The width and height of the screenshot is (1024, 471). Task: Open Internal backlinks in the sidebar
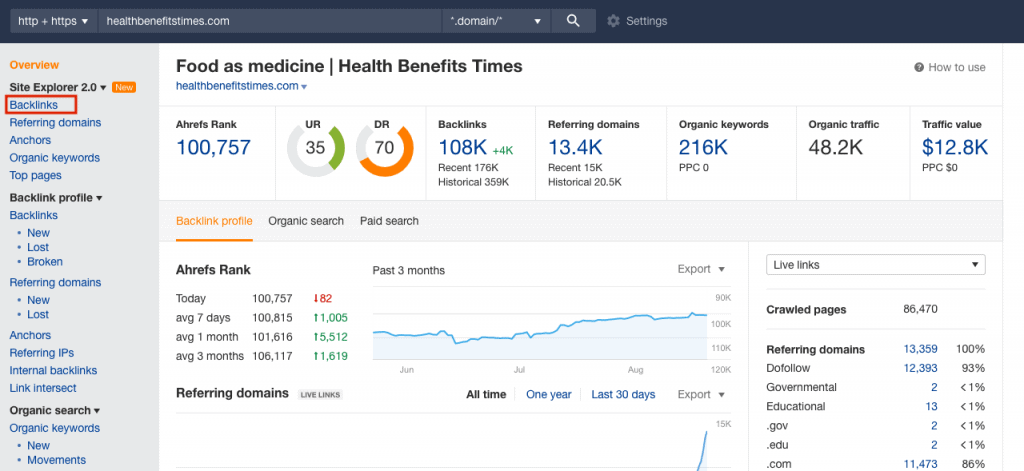(53, 370)
